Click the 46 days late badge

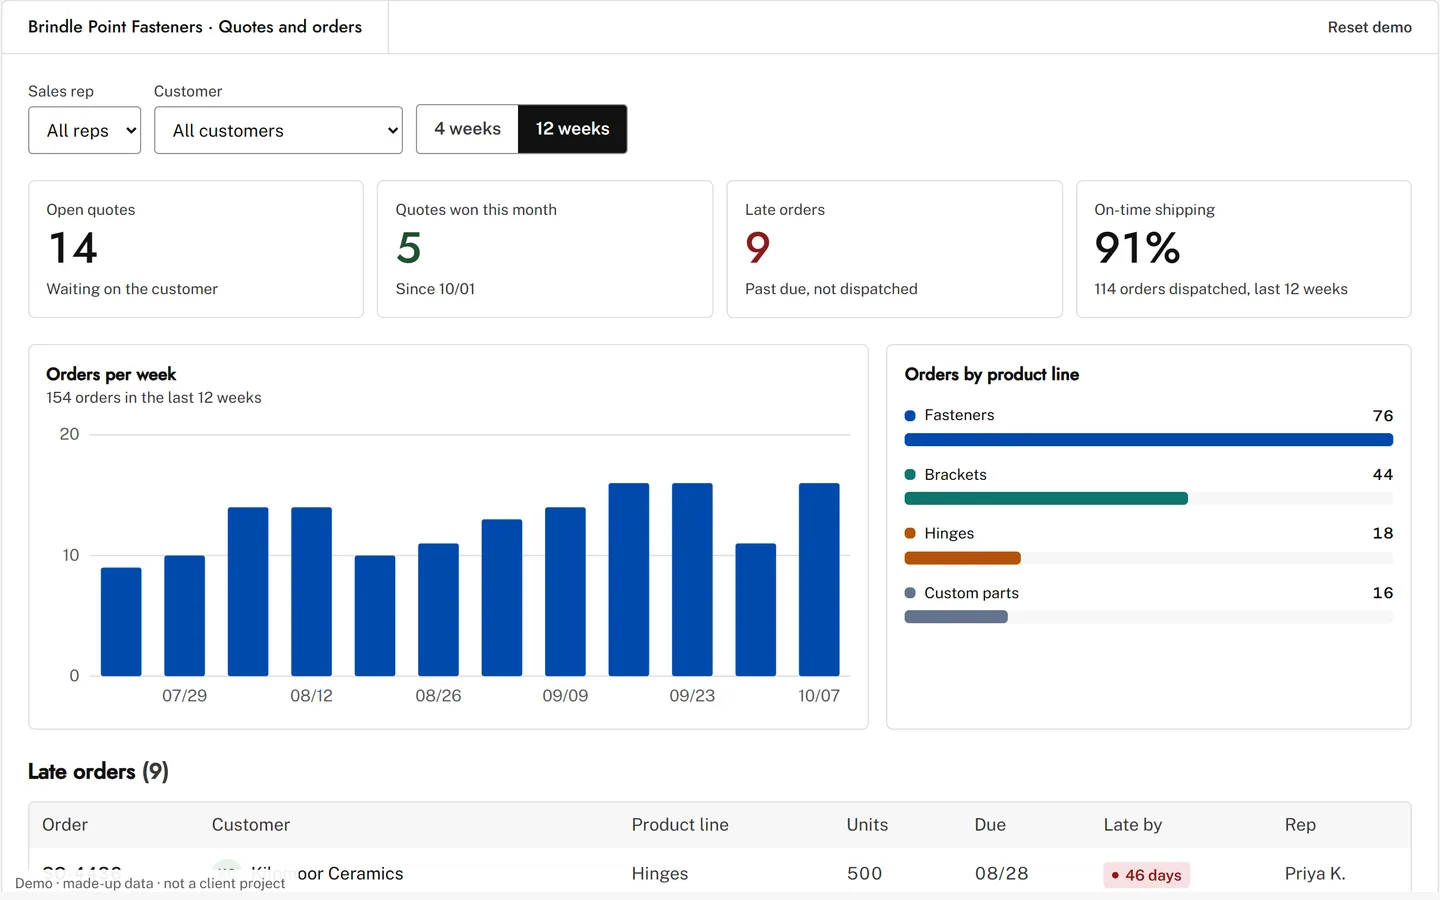(x=1146, y=875)
